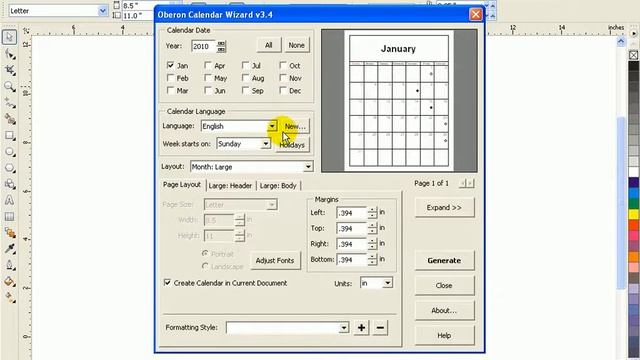Close the Oberon Calendar Wizard window
The width and height of the screenshot is (640, 360).
[476, 15]
